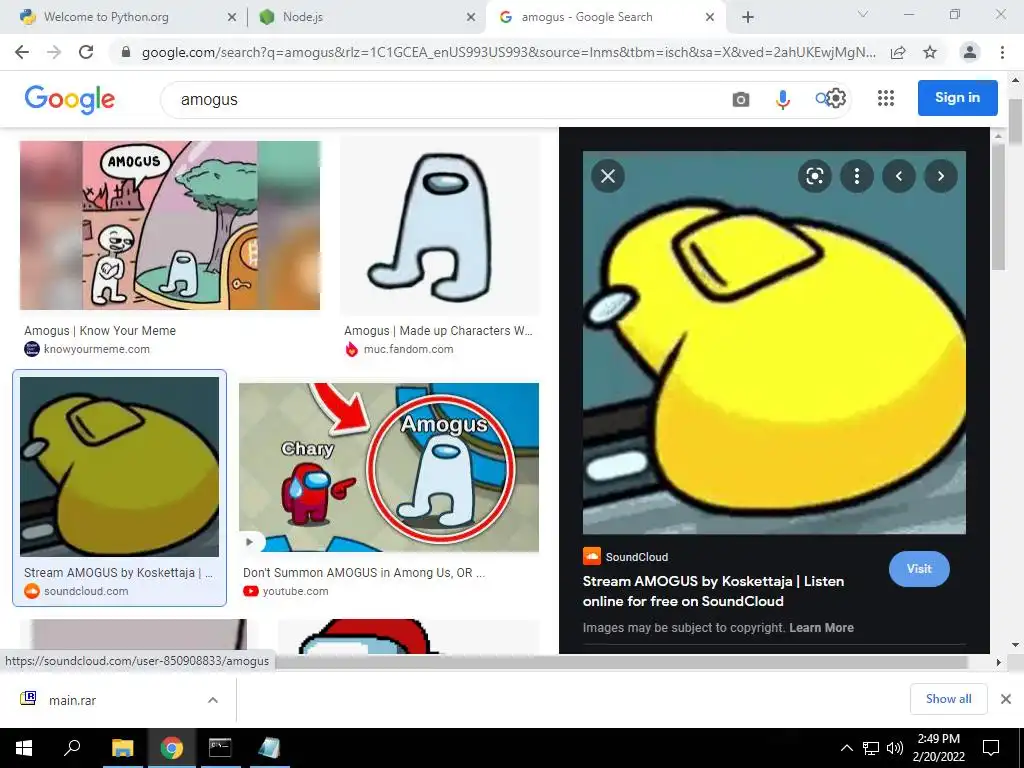The height and width of the screenshot is (768, 1024).
Task: Open the volume control in system tray
Action: point(895,748)
